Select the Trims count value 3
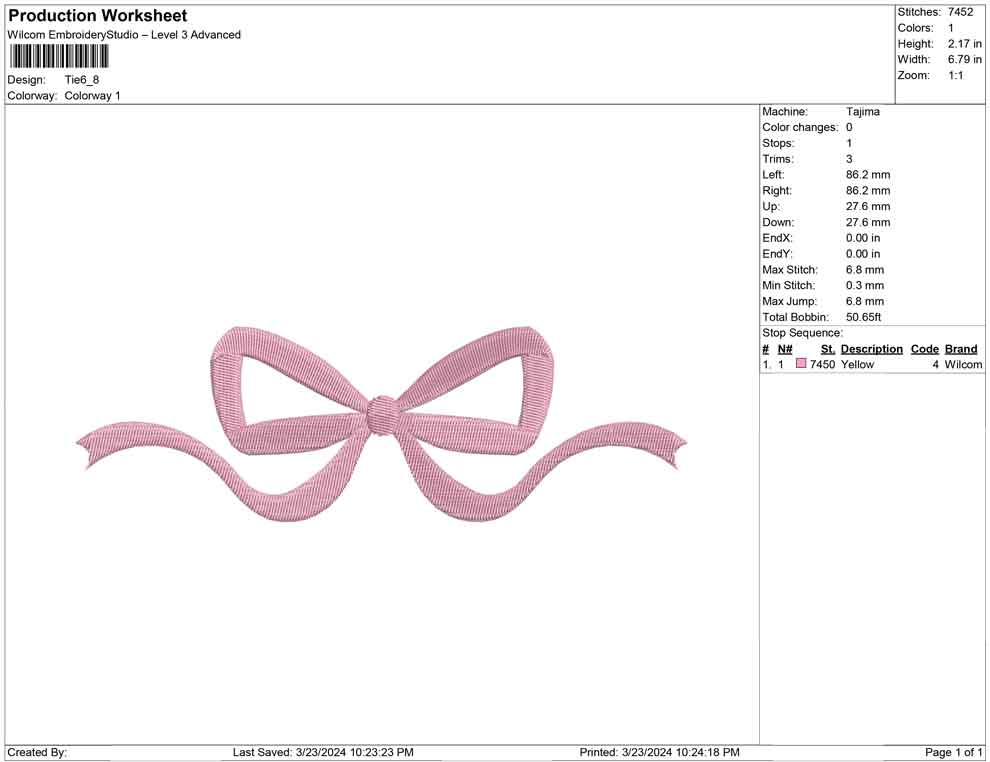This screenshot has width=990, height=762. [x=848, y=158]
